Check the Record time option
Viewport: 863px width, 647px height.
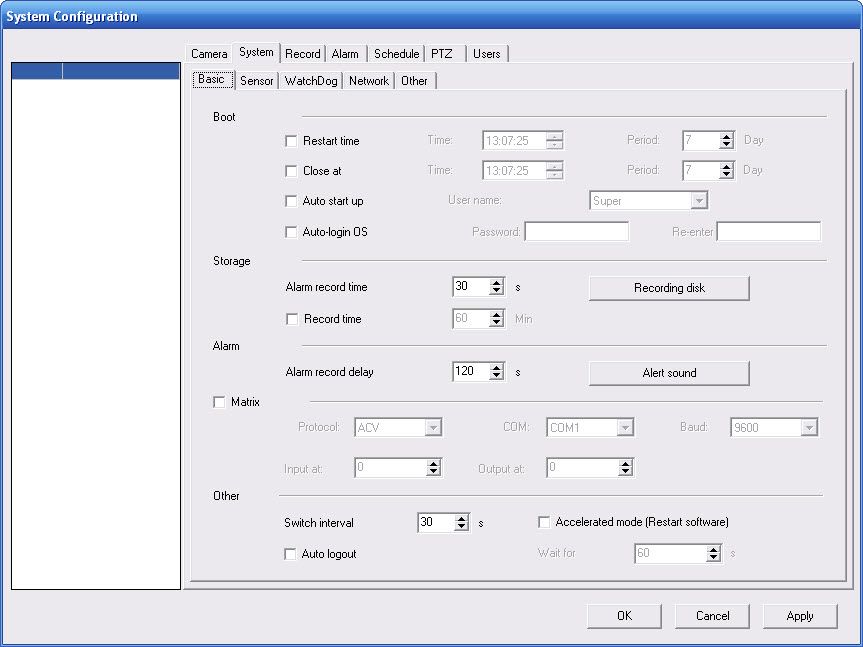click(x=292, y=319)
